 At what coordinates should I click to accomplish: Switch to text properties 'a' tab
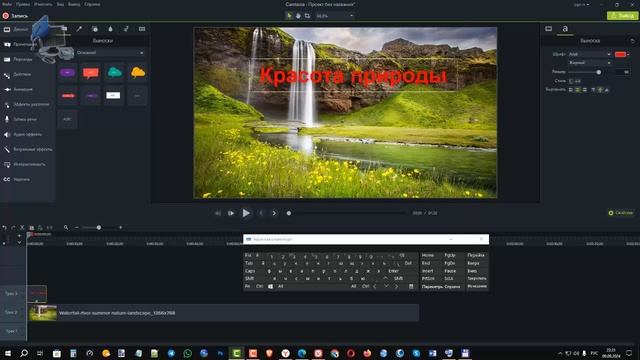coord(565,29)
